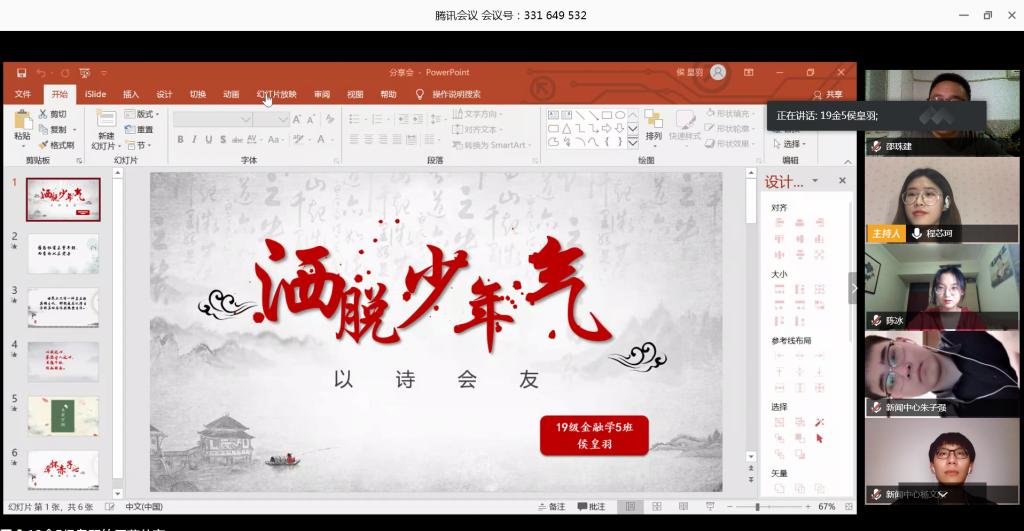Open the Arrange (排列) tool
The height and width of the screenshot is (531, 1024).
point(653,123)
